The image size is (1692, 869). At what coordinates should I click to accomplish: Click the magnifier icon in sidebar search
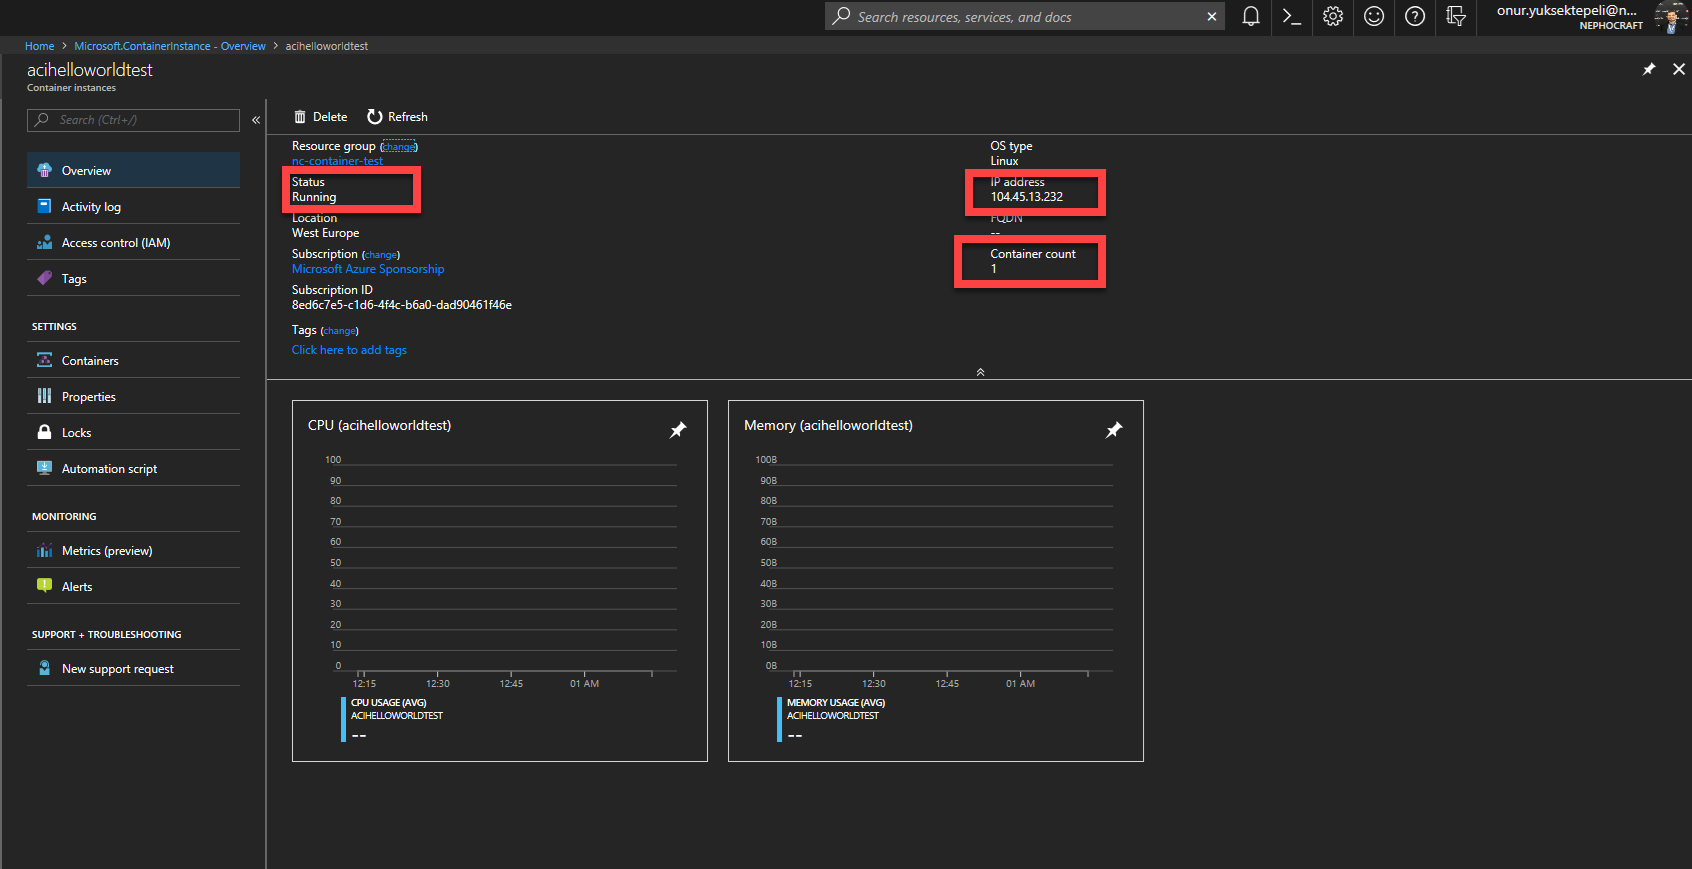pyautogui.click(x=42, y=120)
